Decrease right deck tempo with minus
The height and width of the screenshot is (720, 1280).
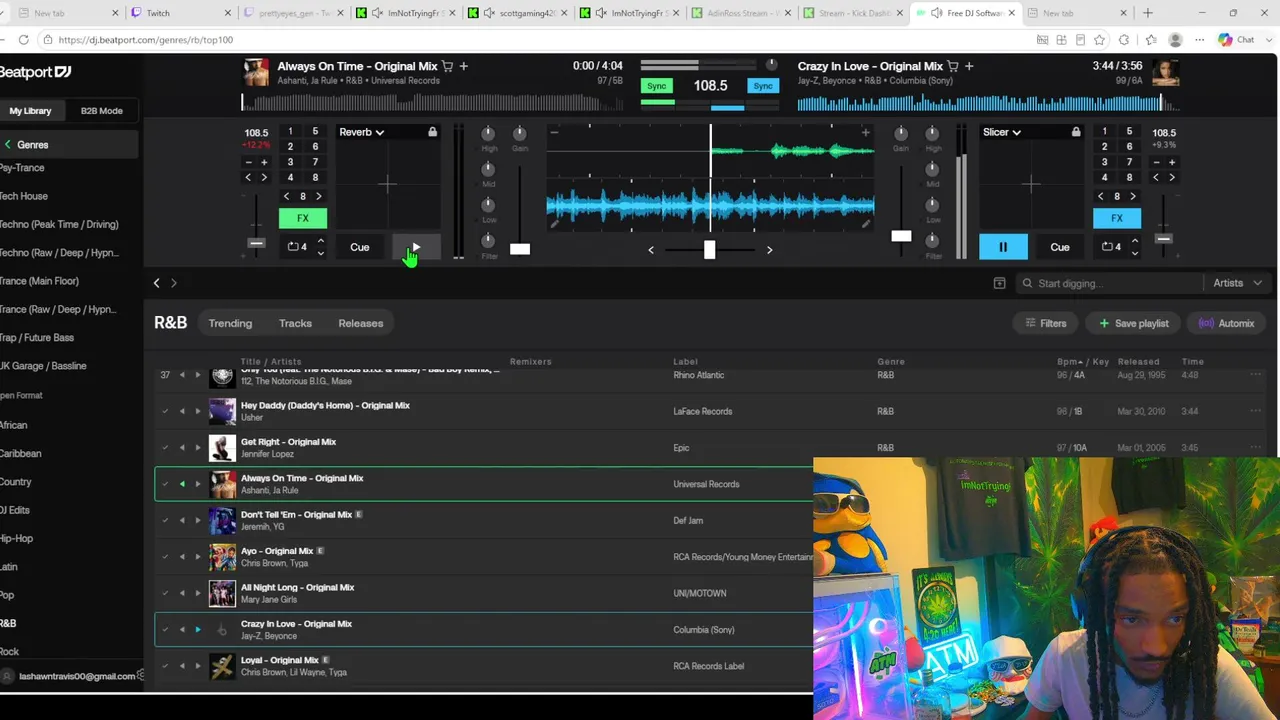(x=1156, y=162)
